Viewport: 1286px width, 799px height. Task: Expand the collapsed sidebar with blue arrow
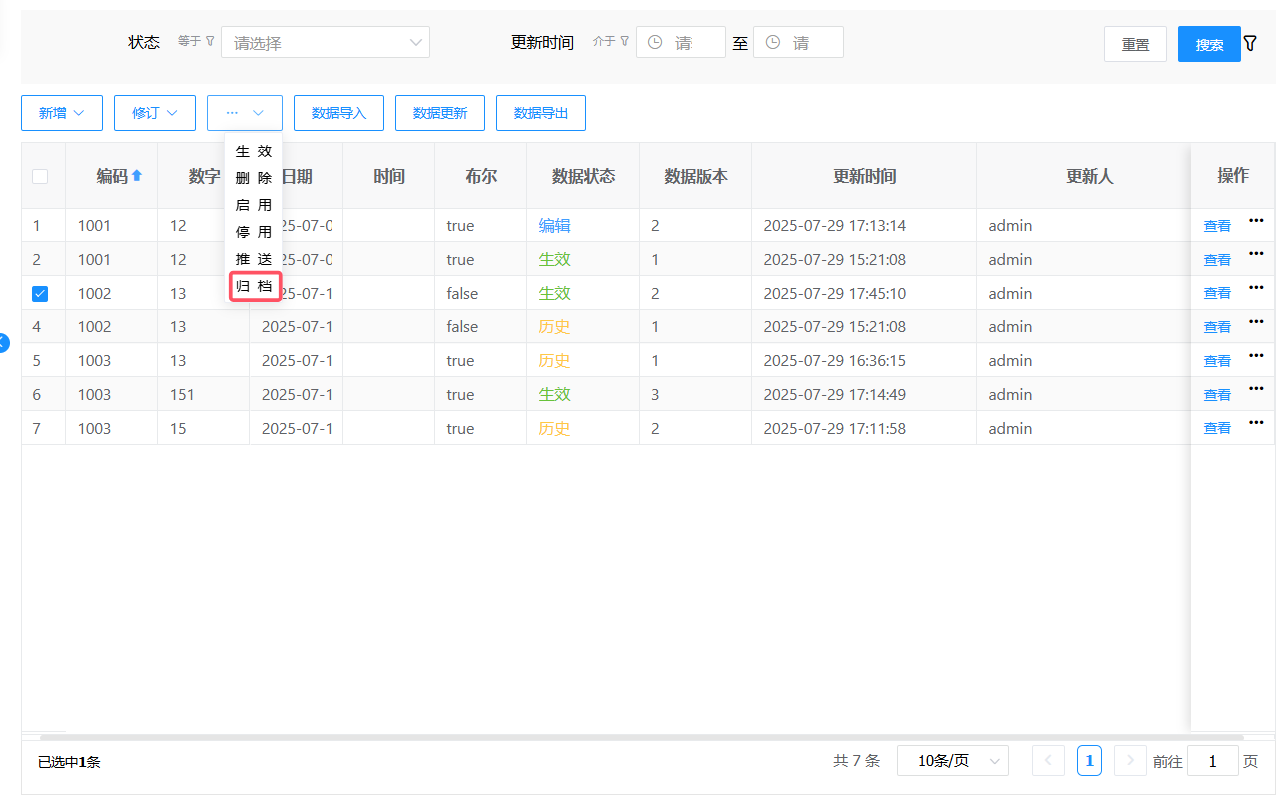click(x=3, y=343)
